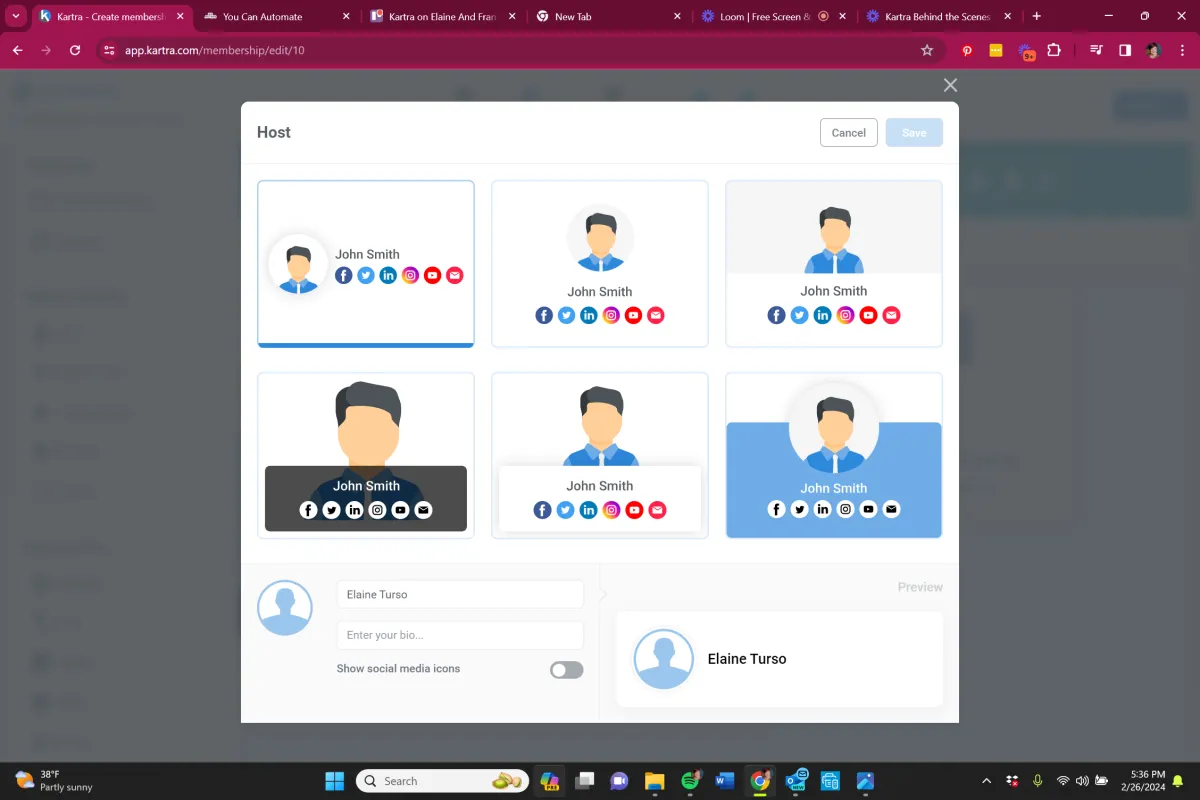Click YouTube icon in first layout card

[x=432, y=275]
